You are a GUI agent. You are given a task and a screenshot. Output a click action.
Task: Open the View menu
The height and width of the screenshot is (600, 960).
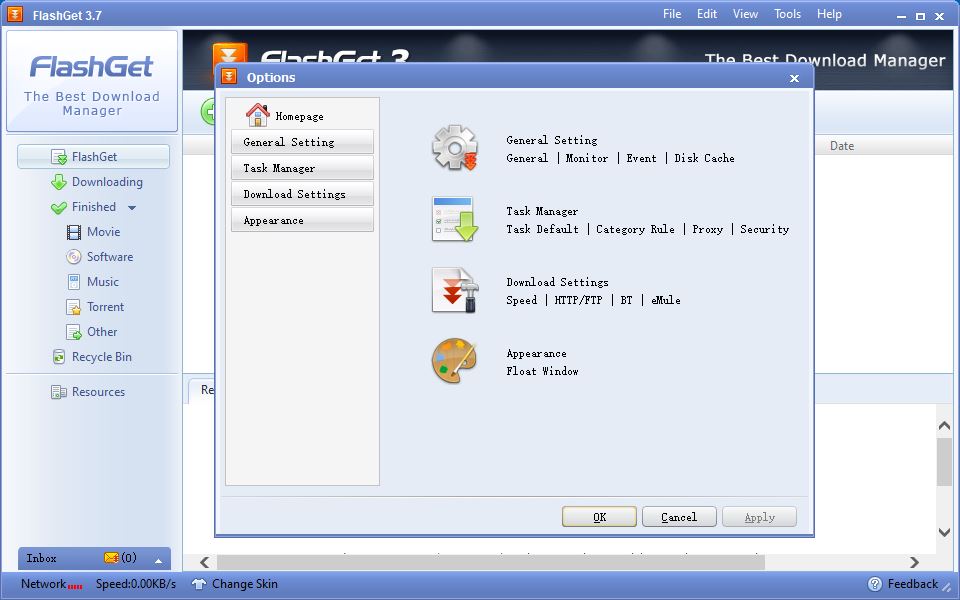pos(746,14)
